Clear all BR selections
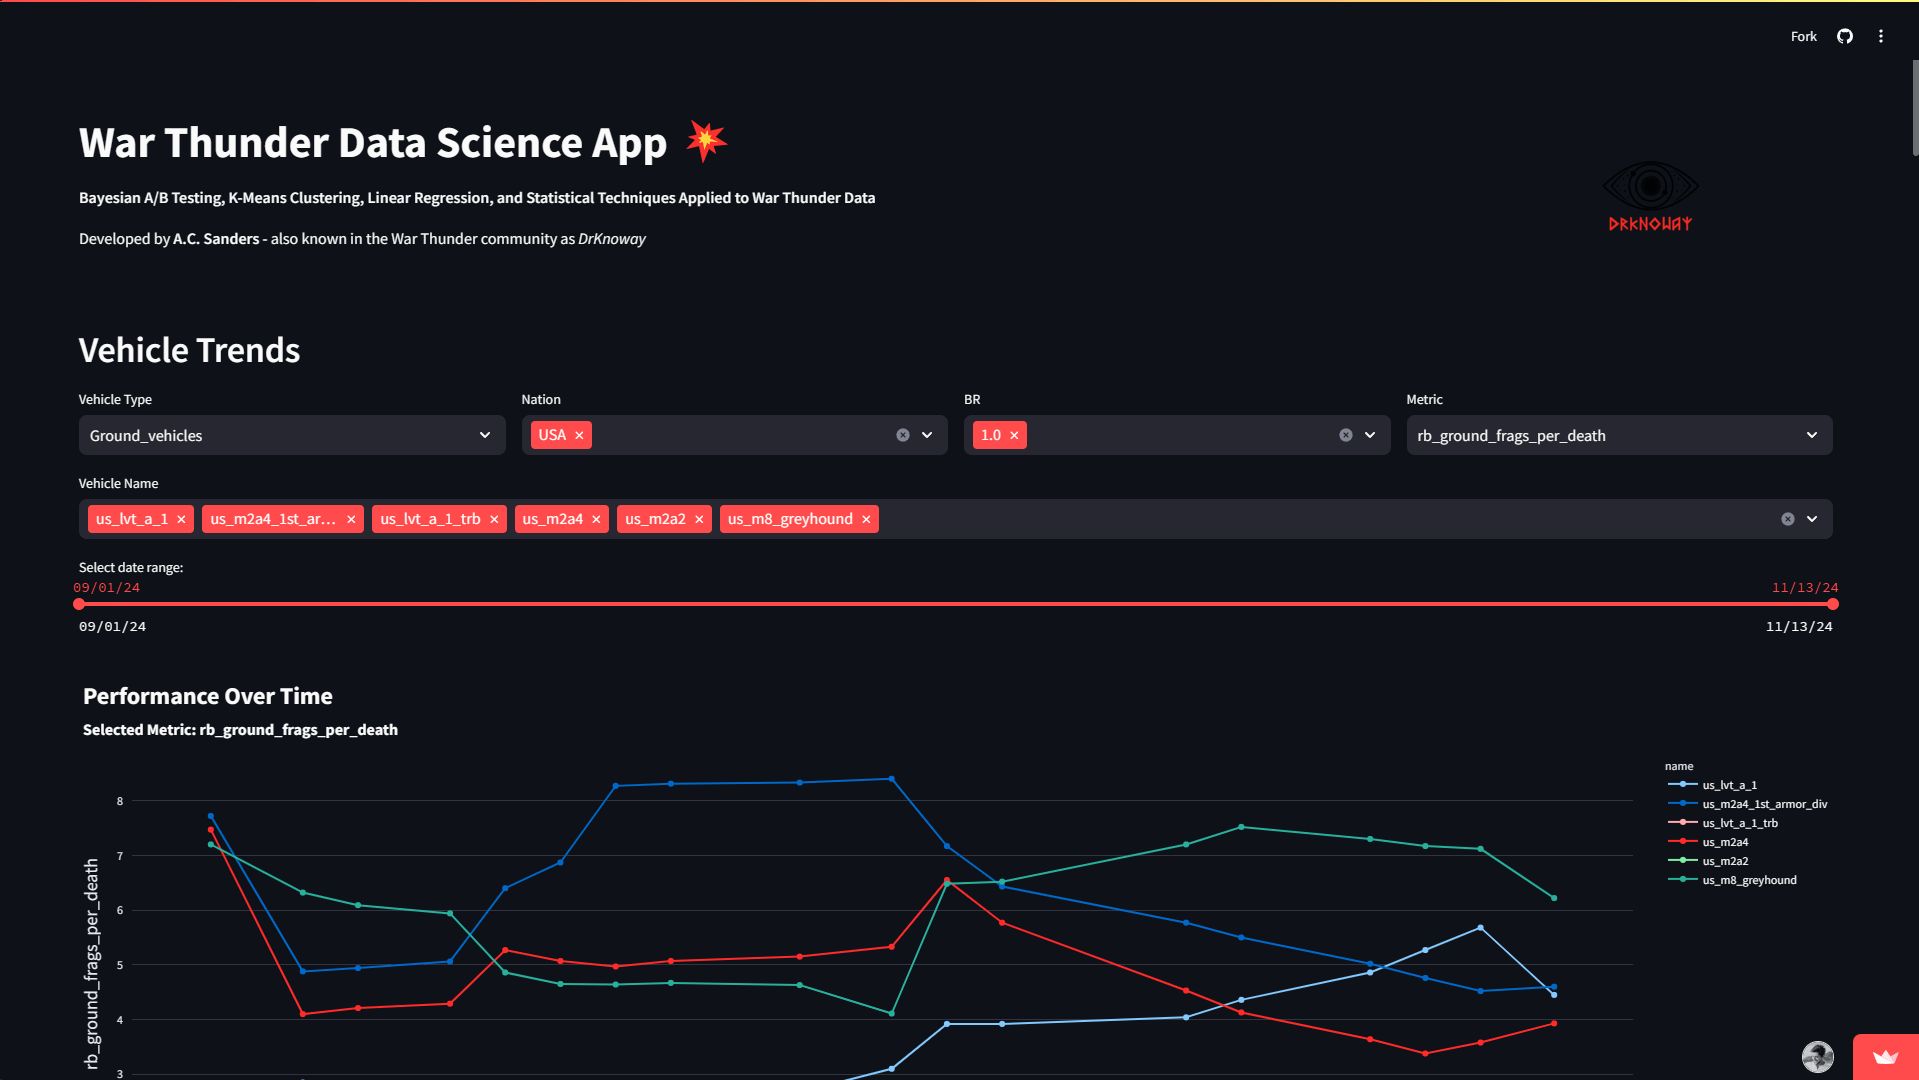 point(1345,435)
